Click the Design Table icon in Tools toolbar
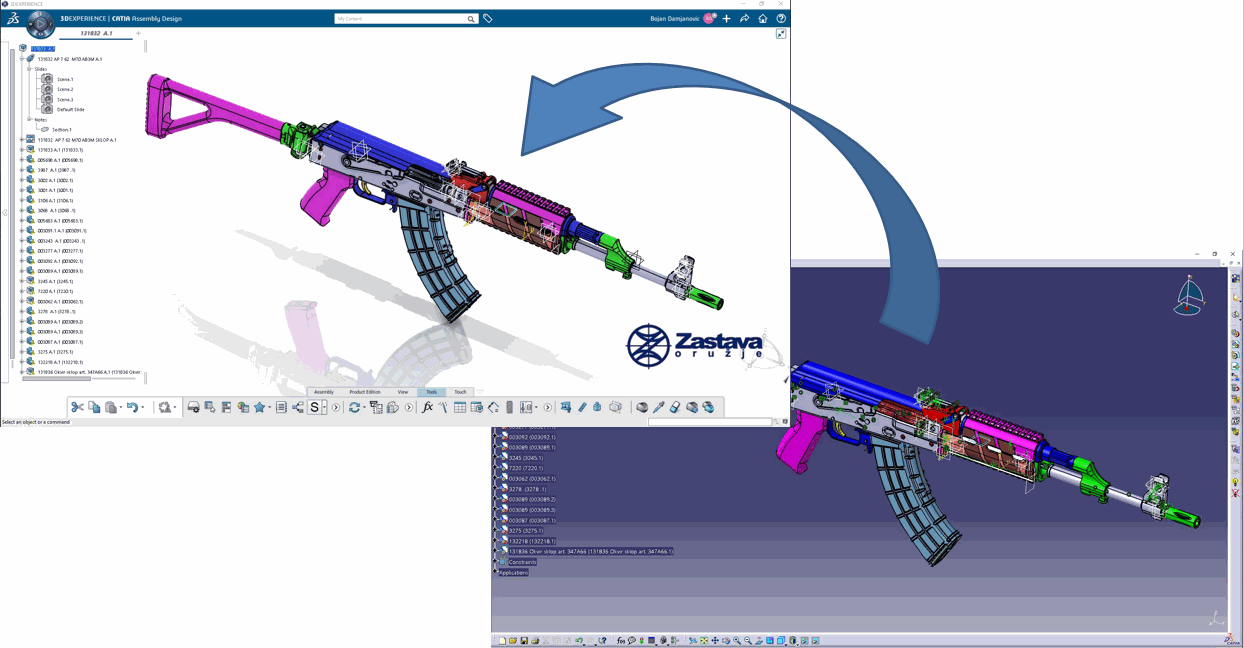Image resolution: width=1244 pixels, height=648 pixels. [x=460, y=407]
